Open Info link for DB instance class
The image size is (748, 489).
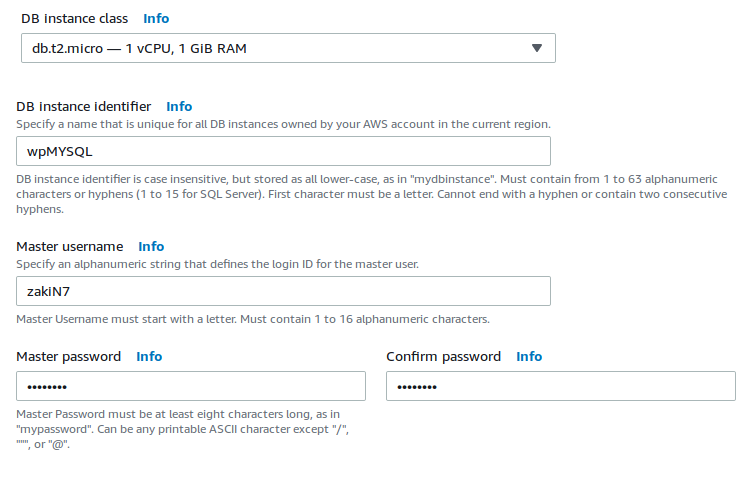coord(156,18)
